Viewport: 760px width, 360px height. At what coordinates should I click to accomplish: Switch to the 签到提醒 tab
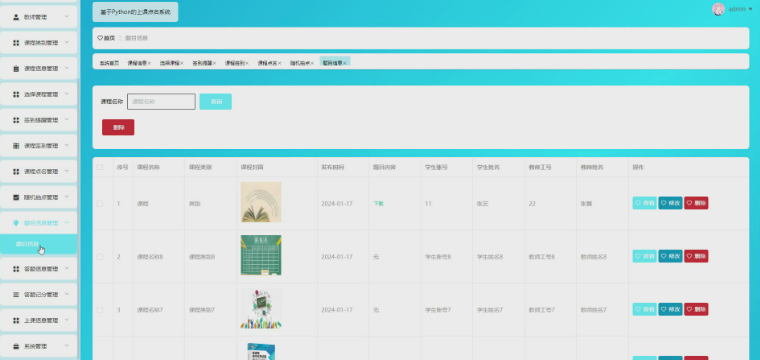[x=202, y=63]
